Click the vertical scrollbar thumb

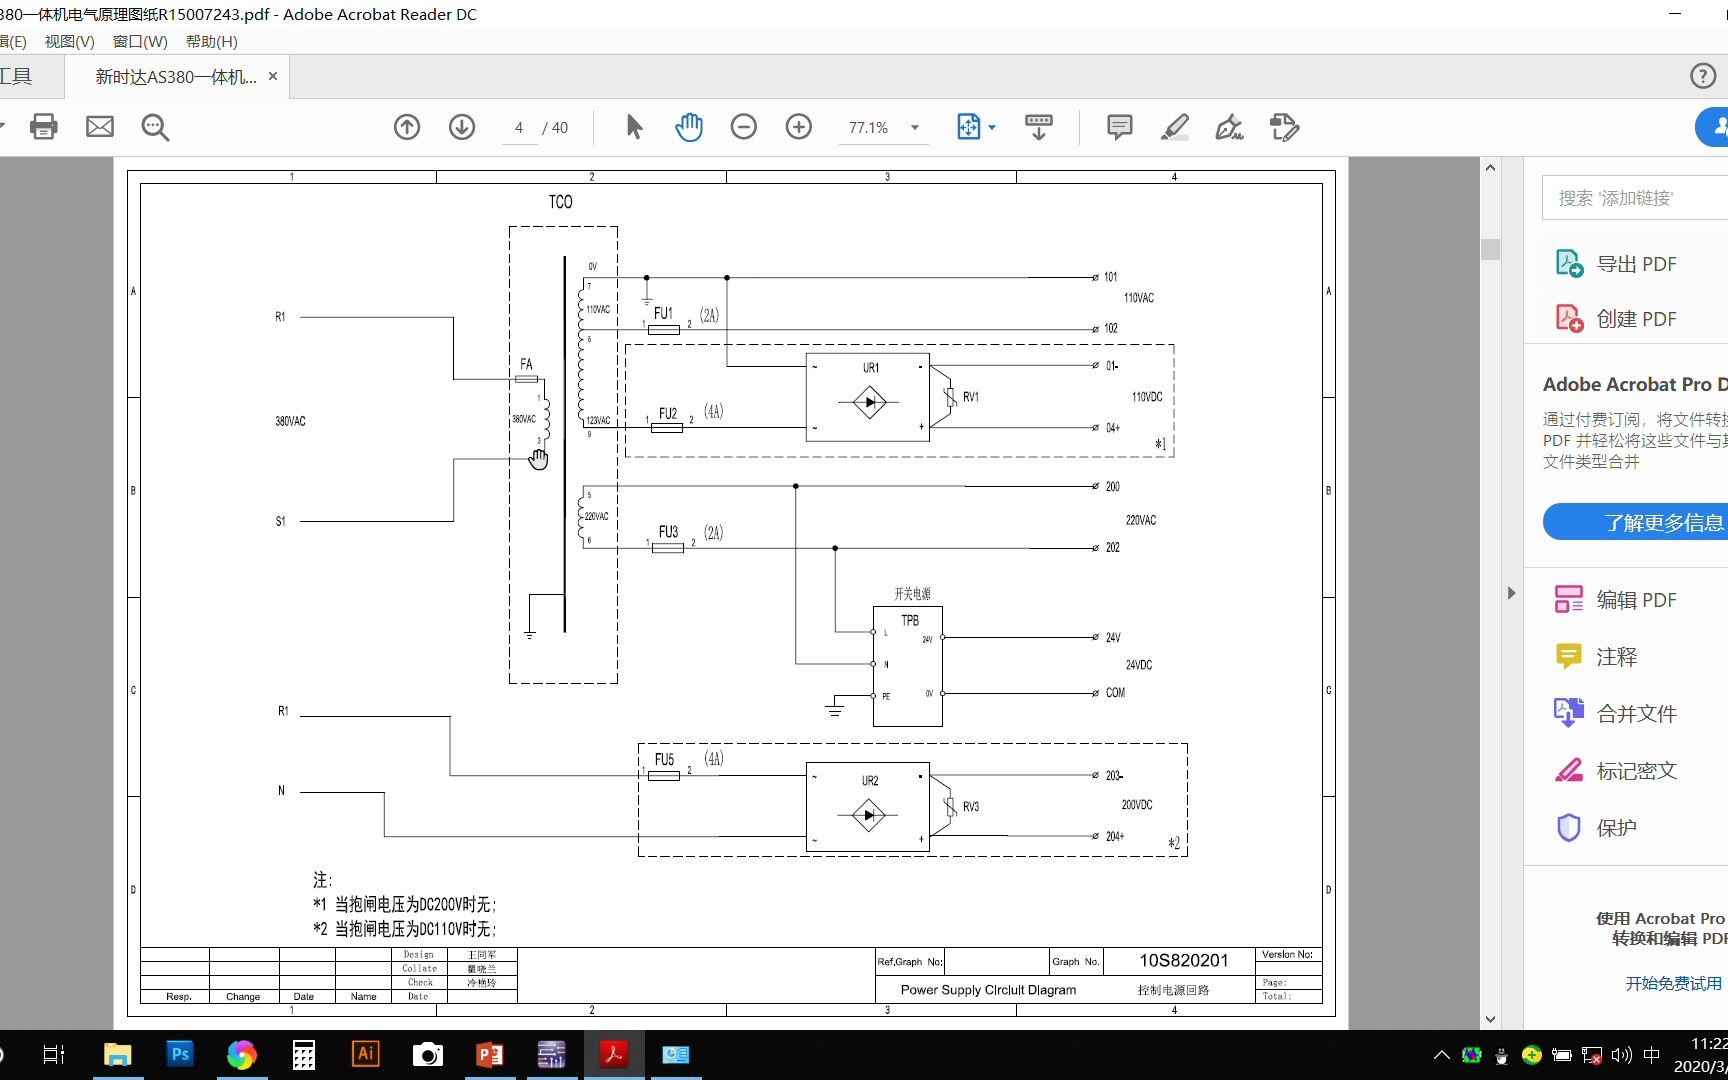click(1490, 249)
